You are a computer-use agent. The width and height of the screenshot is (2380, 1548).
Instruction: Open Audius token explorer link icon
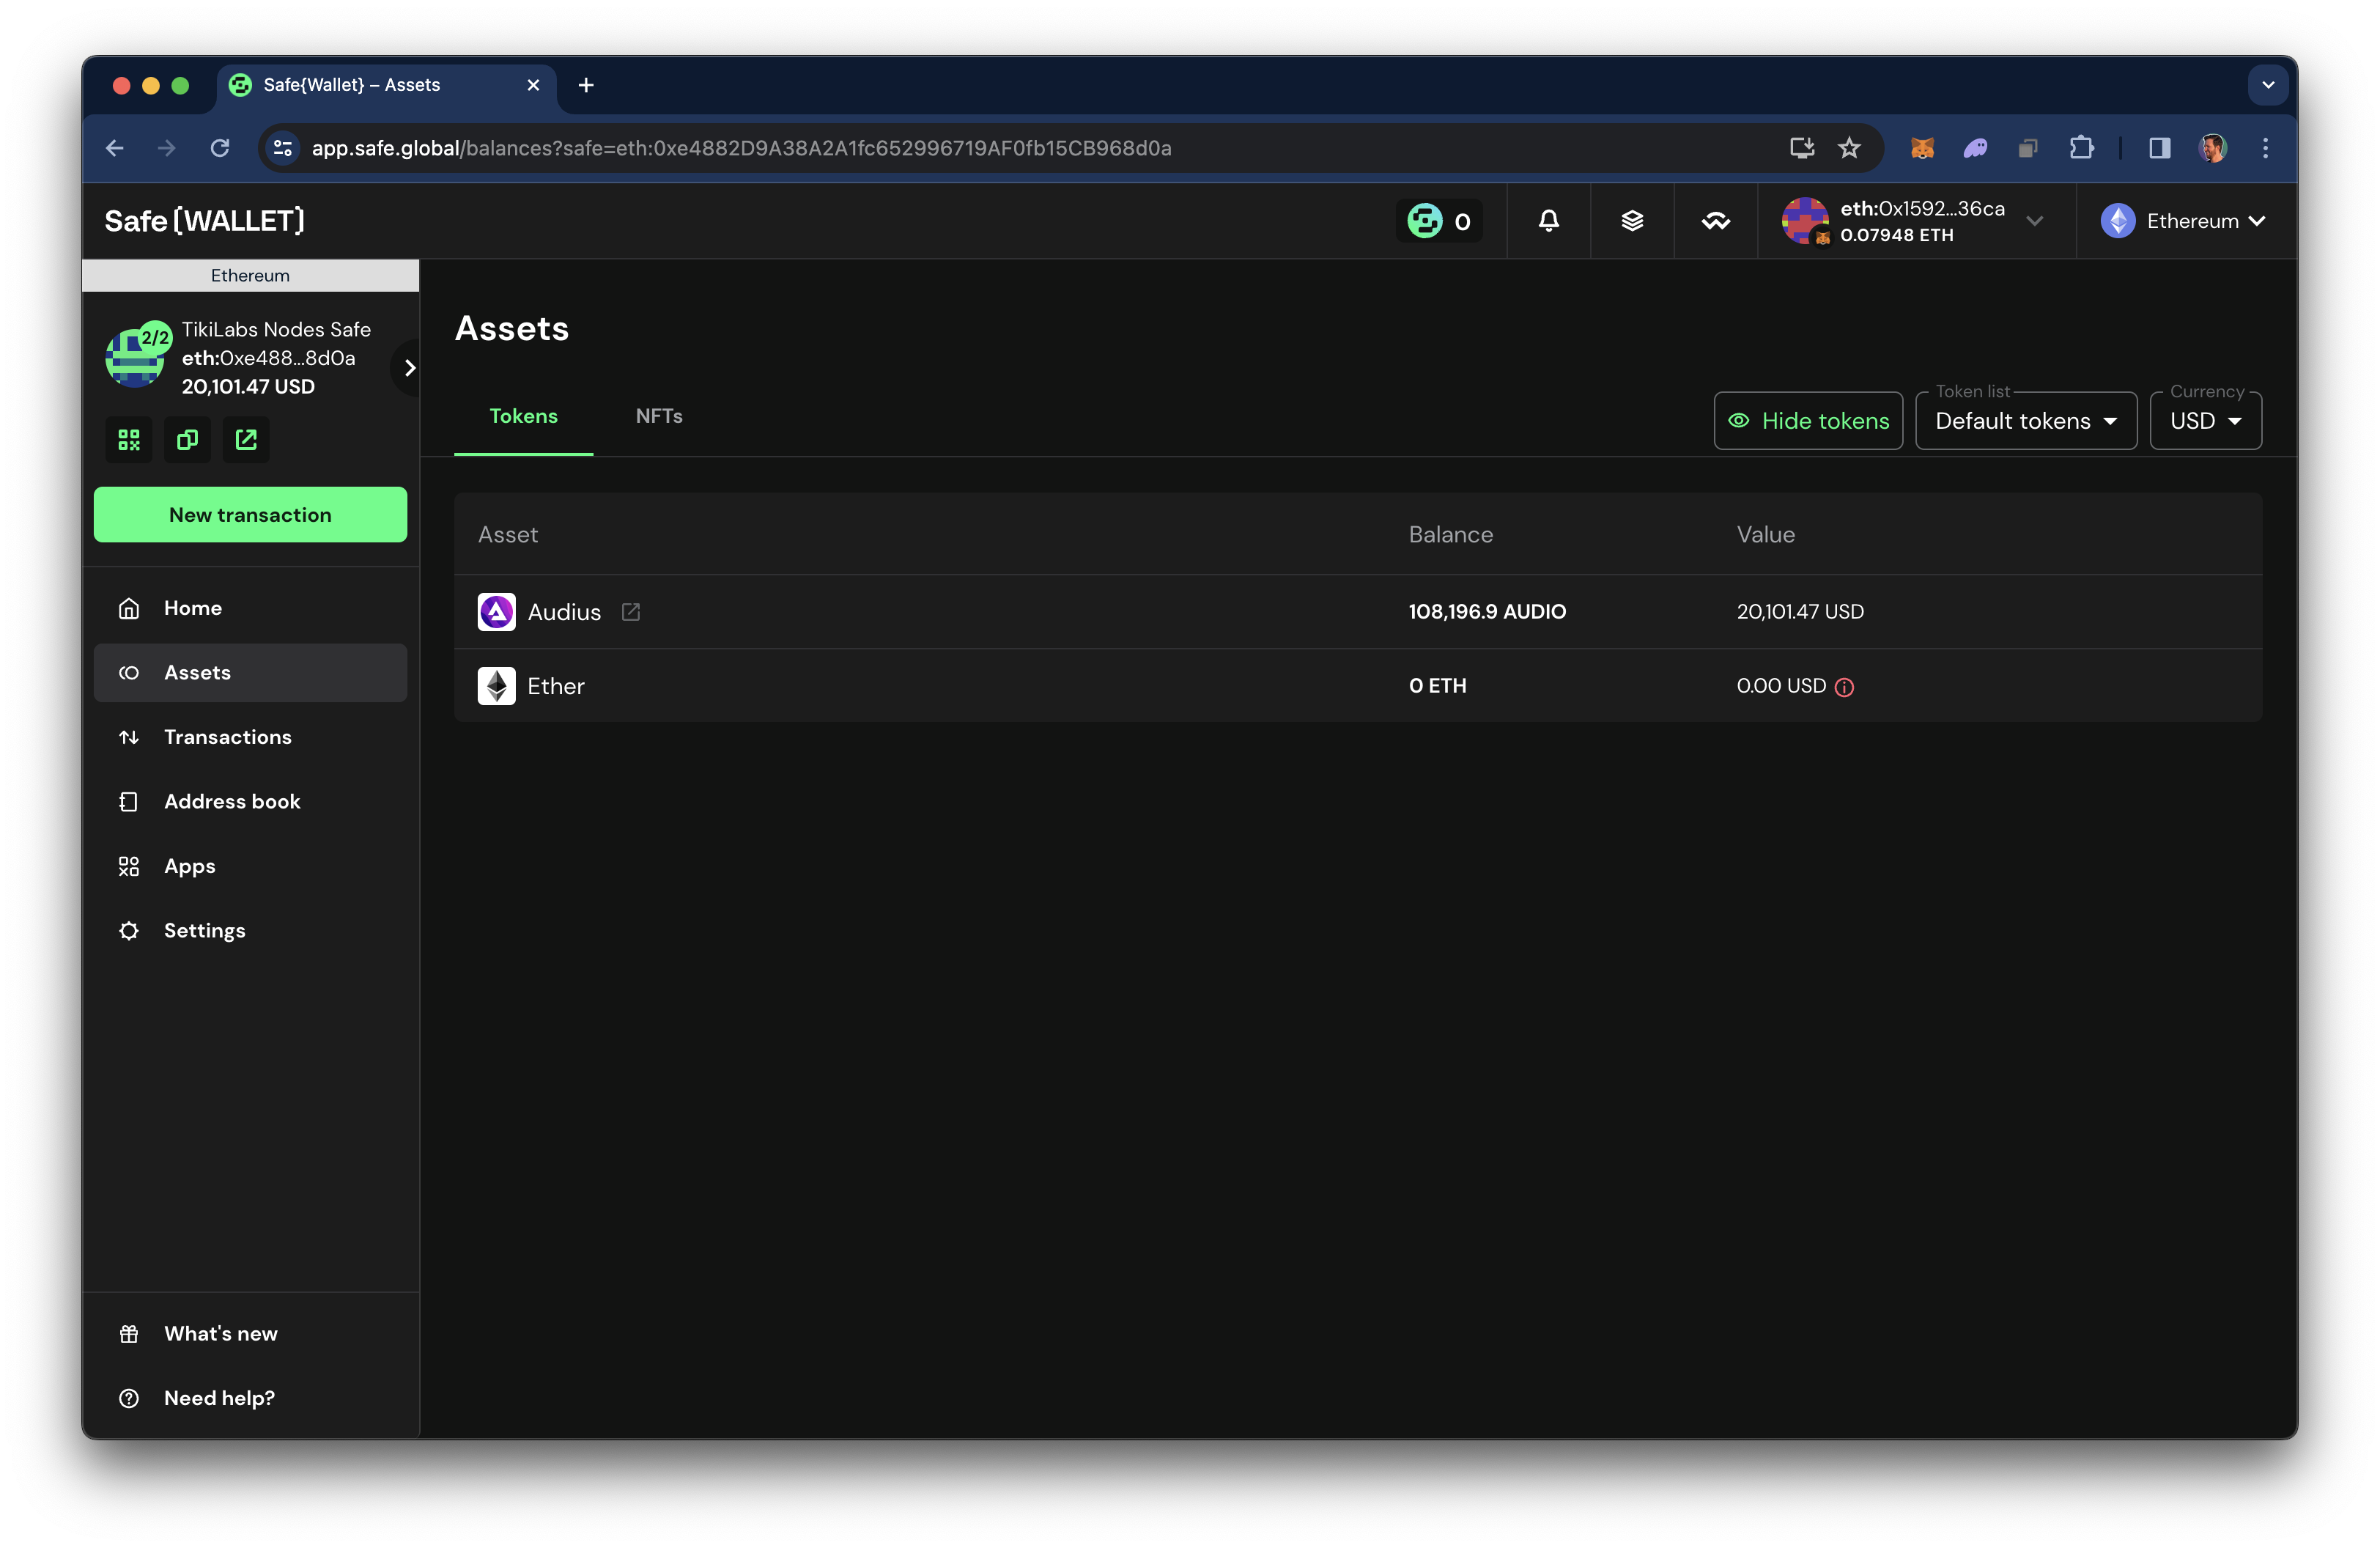(631, 612)
